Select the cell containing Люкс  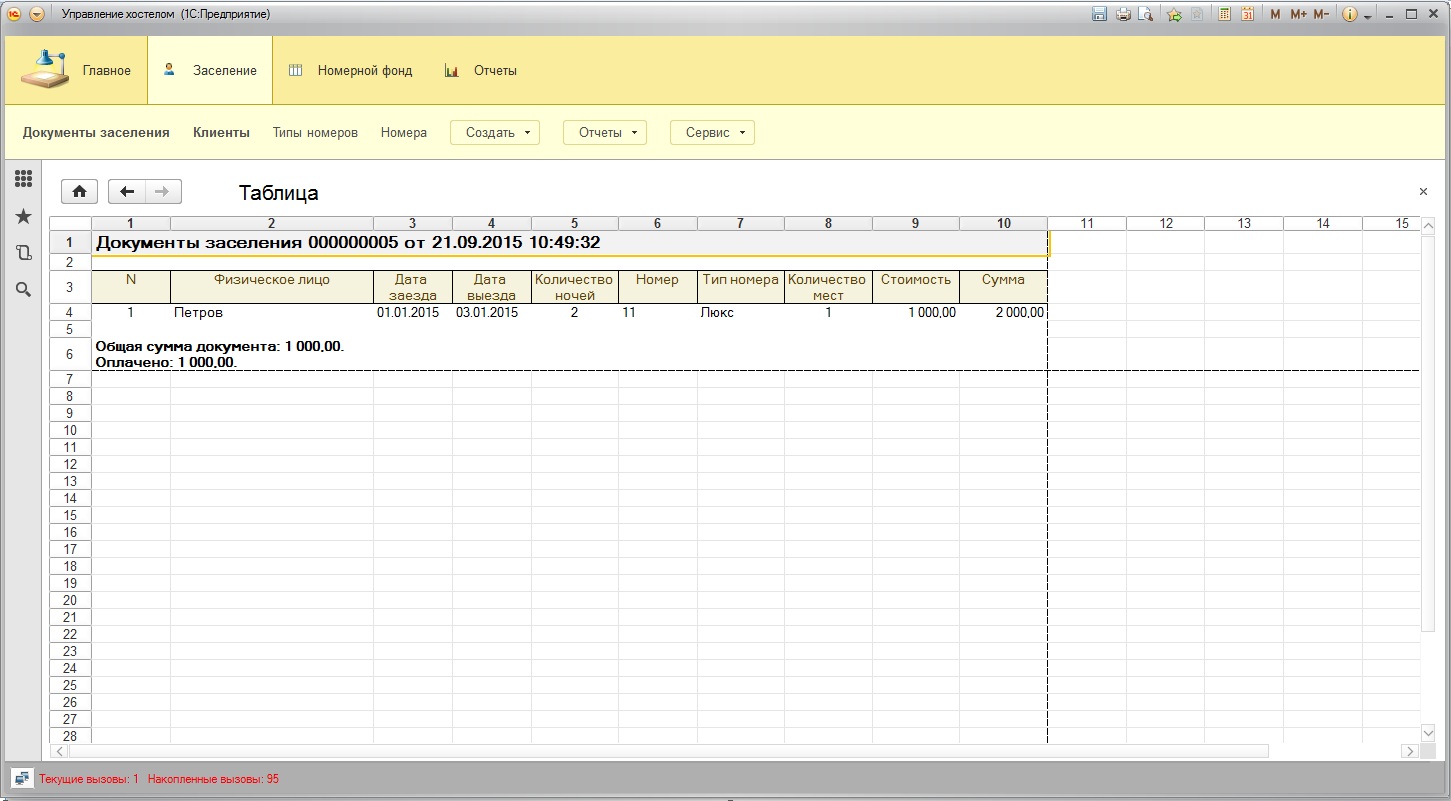click(x=740, y=313)
